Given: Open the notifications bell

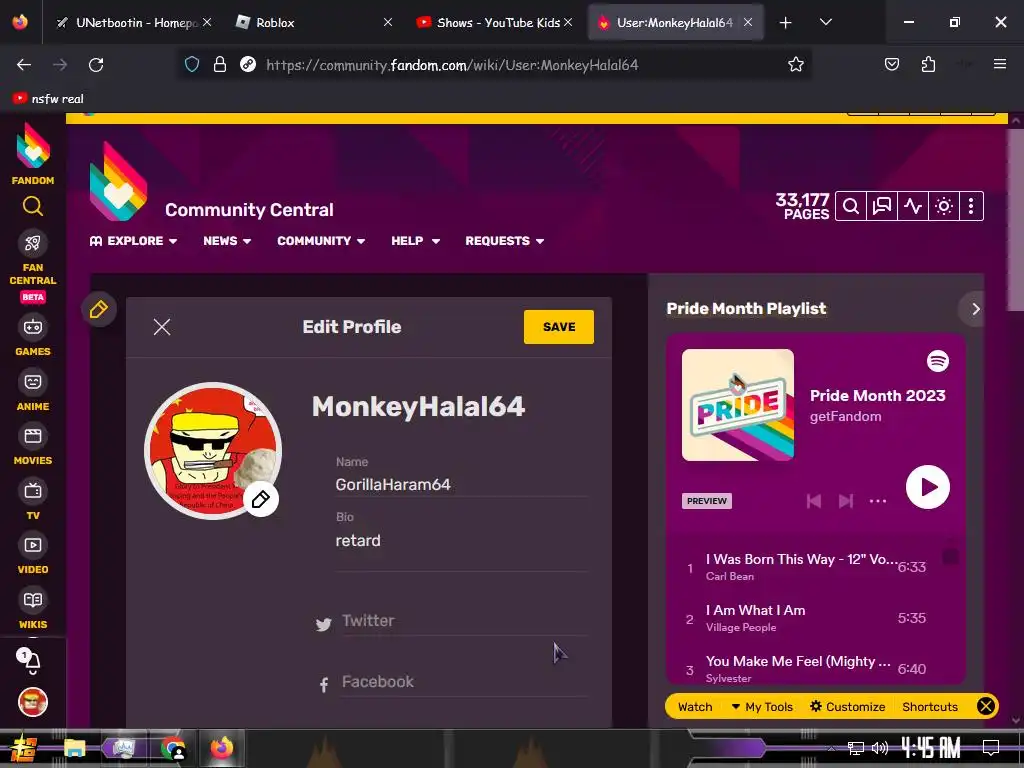Looking at the screenshot, I should [x=31, y=662].
